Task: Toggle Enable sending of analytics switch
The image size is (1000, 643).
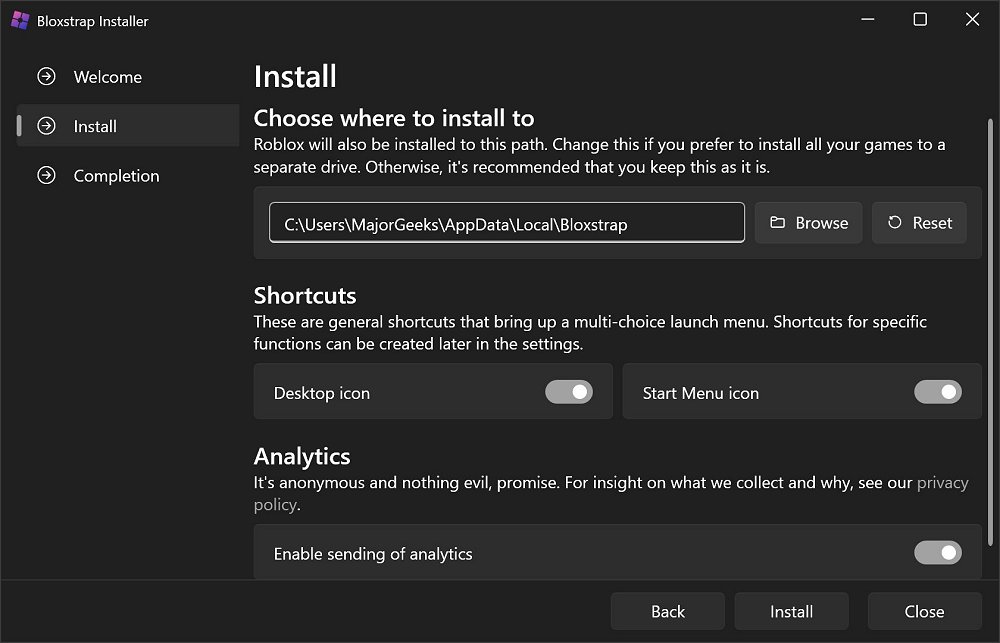Action: 938,553
